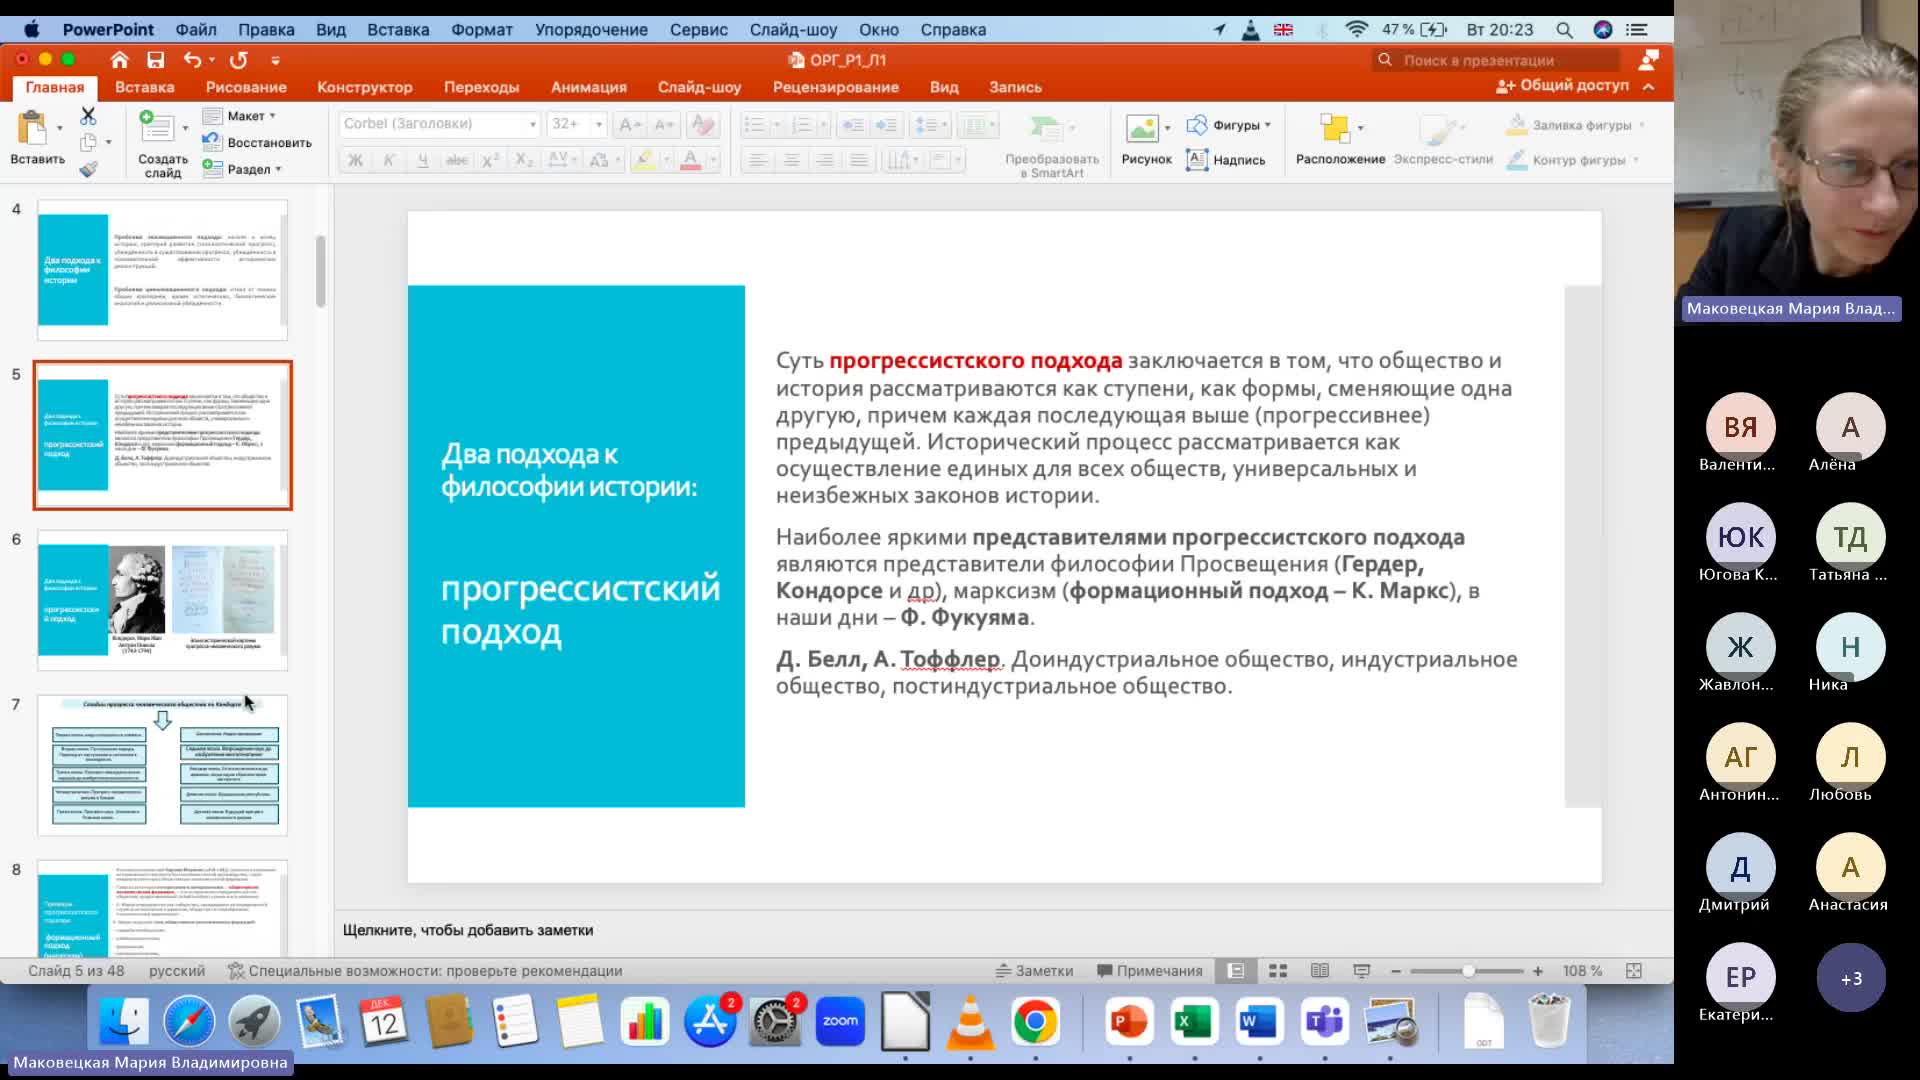The height and width of the screenshot is (1080, 1920).
Task: Open Excel in the Dock
Action: 1194,1021
